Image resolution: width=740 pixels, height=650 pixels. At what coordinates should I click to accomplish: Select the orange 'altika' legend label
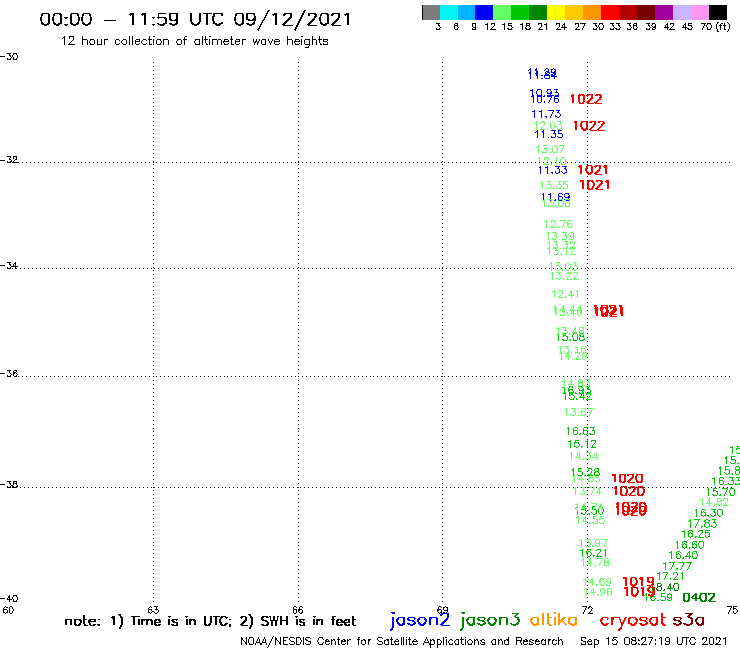554,620
